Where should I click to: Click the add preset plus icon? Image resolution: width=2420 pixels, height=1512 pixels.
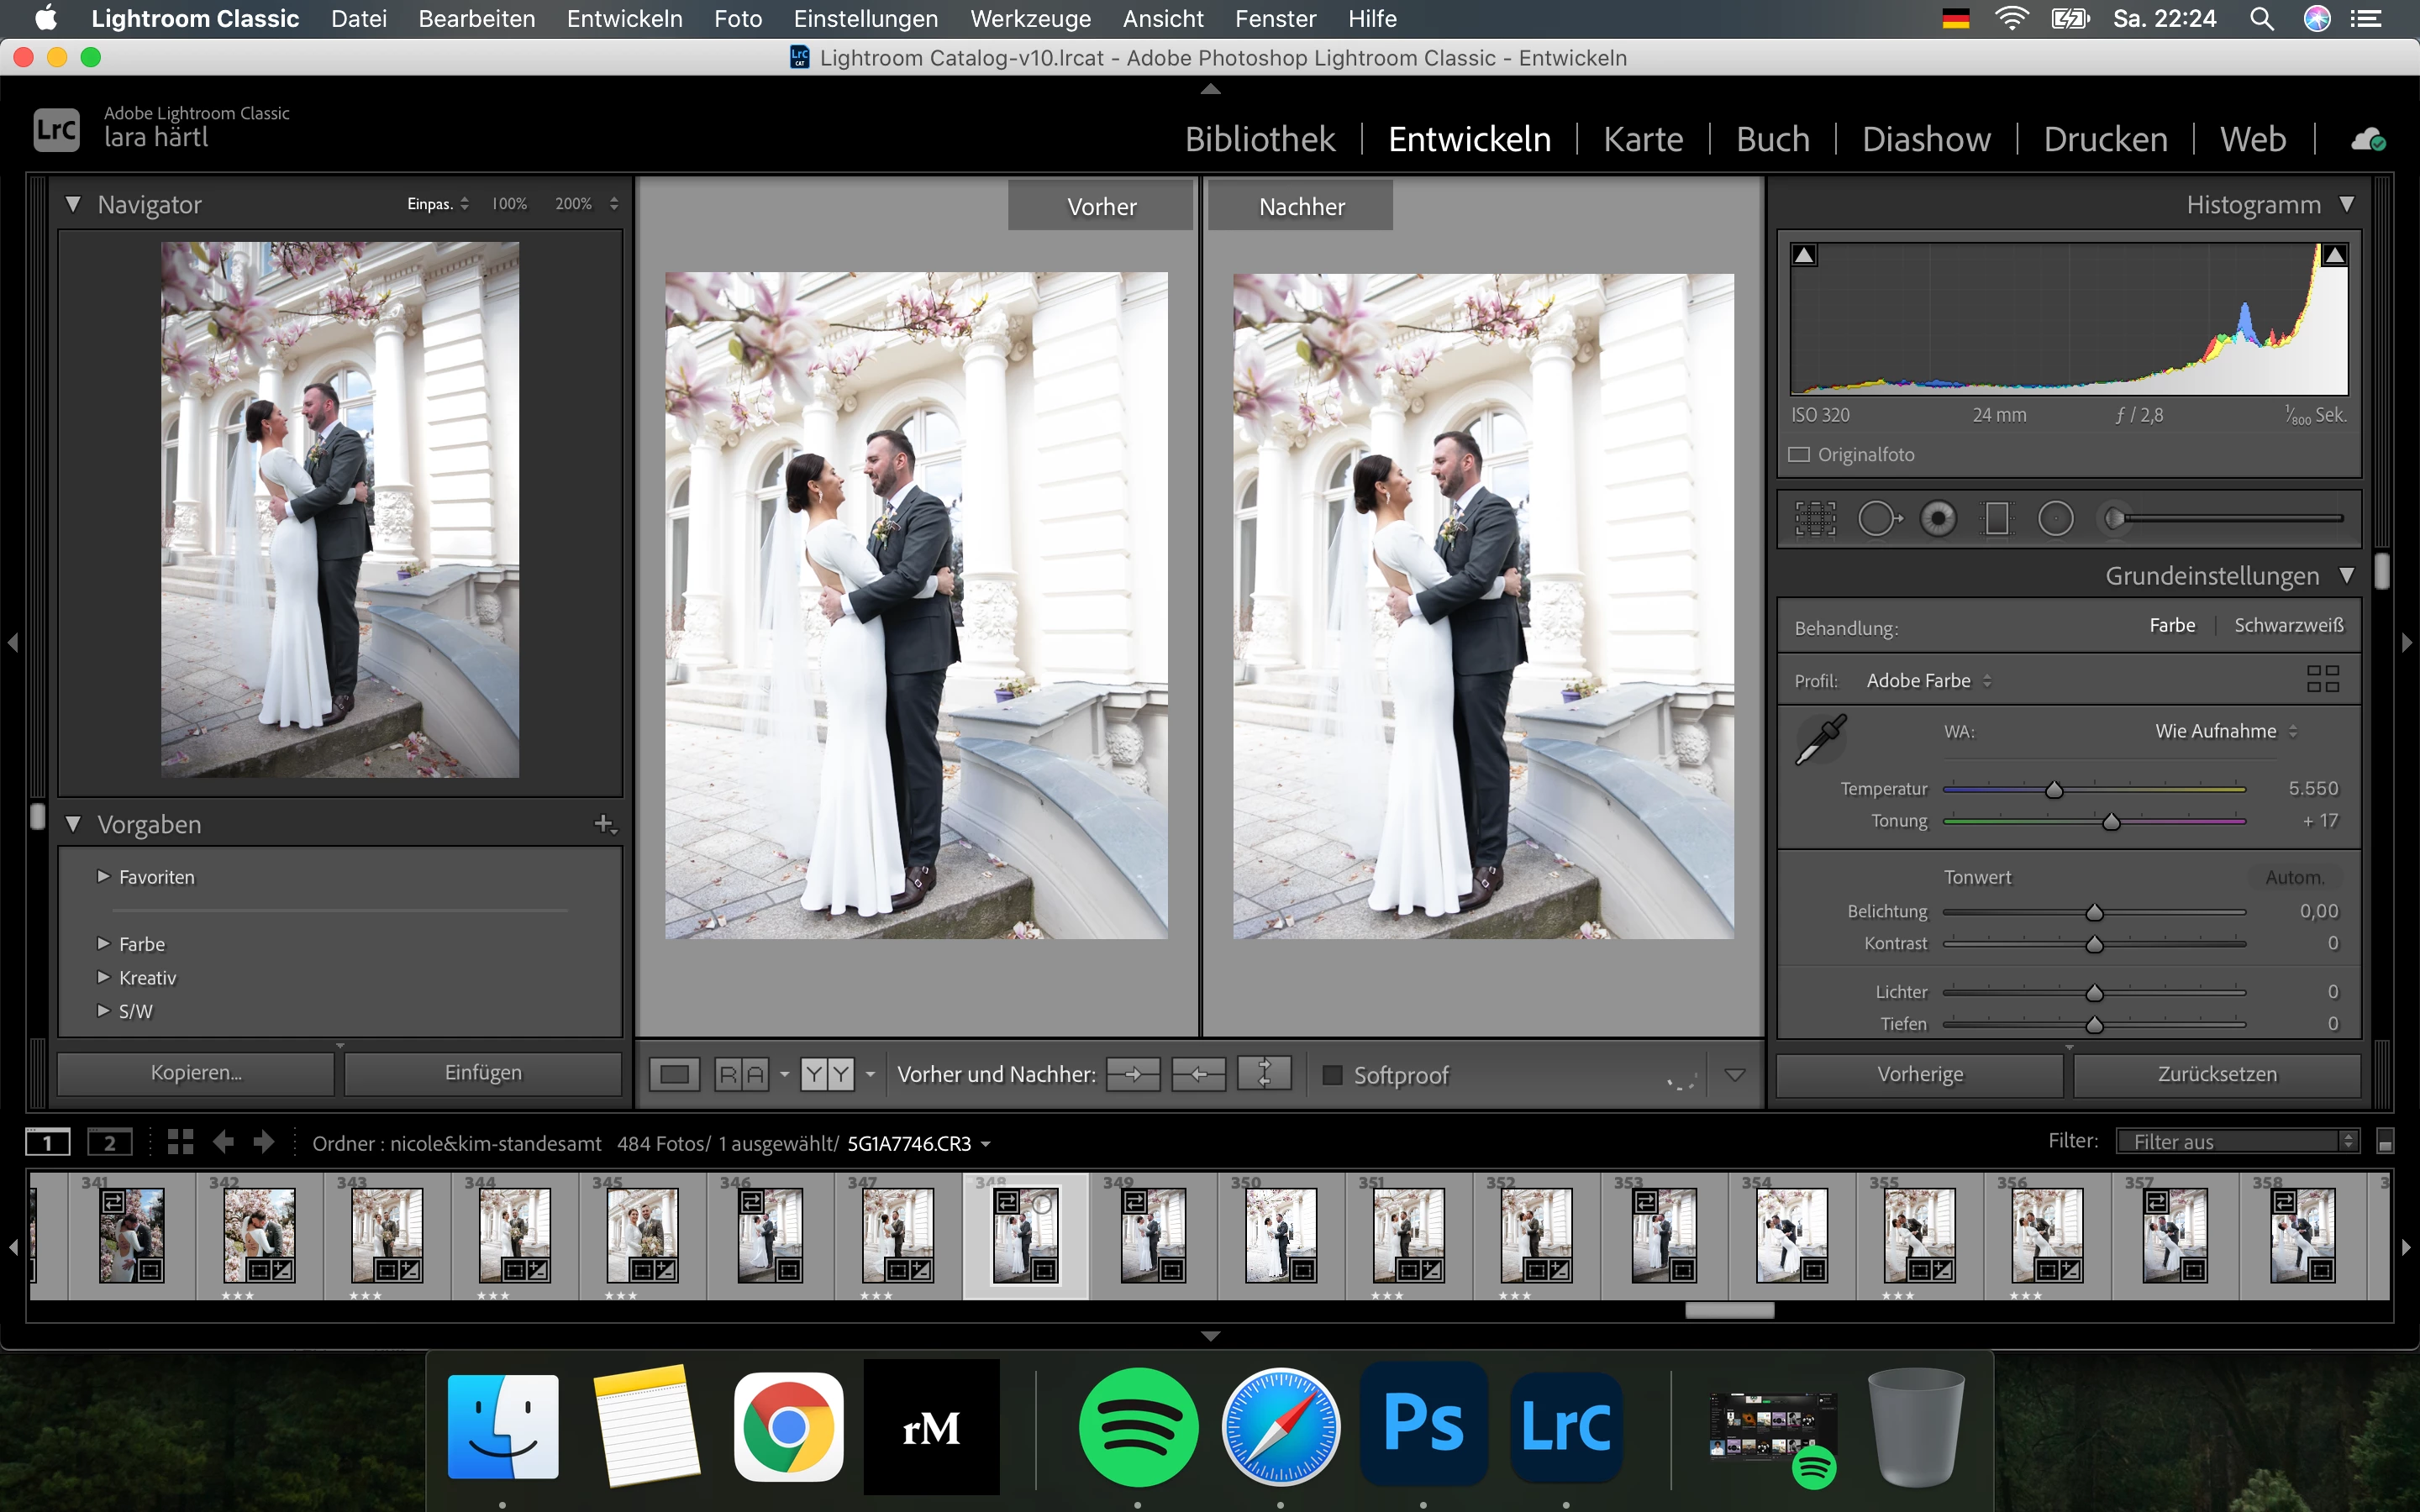pos(604,824)
